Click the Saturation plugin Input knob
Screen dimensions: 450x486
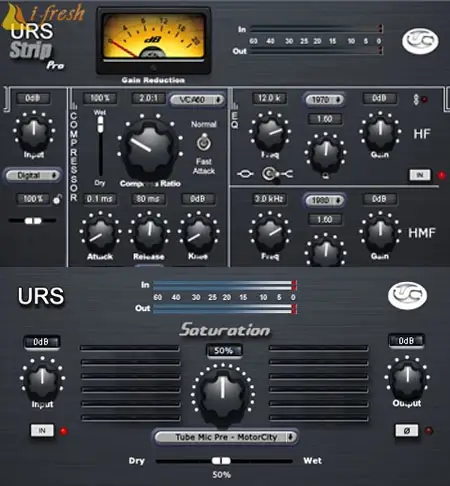click(42, 380)
